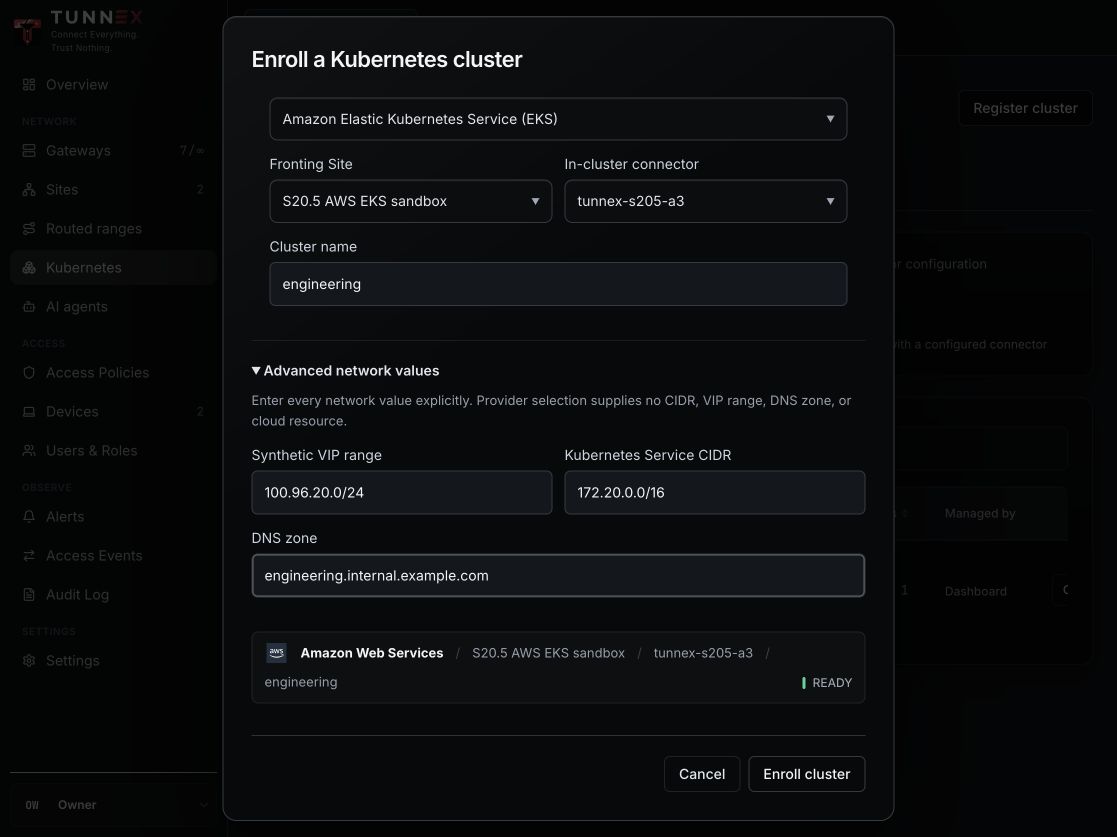1117x837 pixels.
Task: Click the Kubernetes Service CIDR field
Action: click(x=715, y=492)
